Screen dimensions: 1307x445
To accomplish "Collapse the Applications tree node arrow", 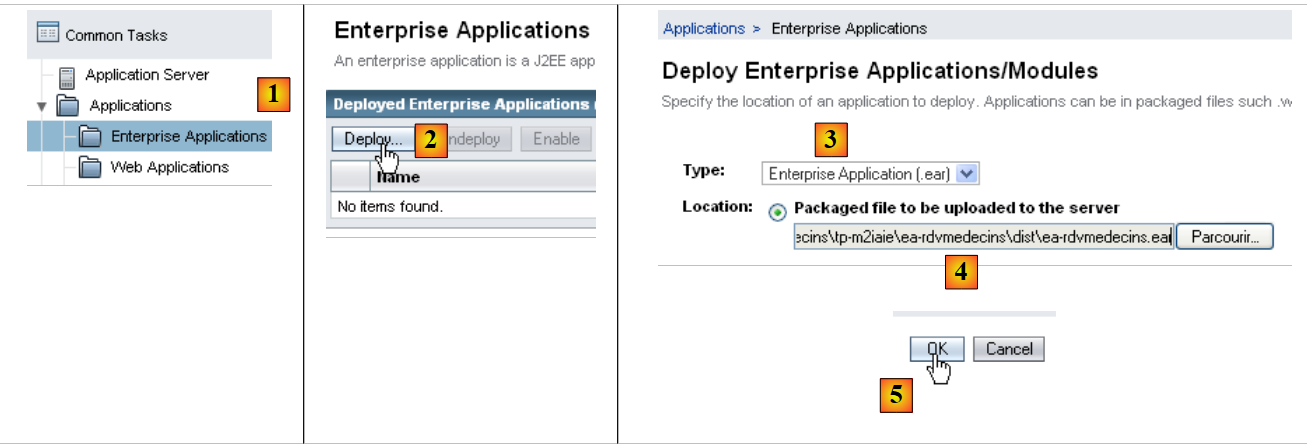I will click(41, 106).
